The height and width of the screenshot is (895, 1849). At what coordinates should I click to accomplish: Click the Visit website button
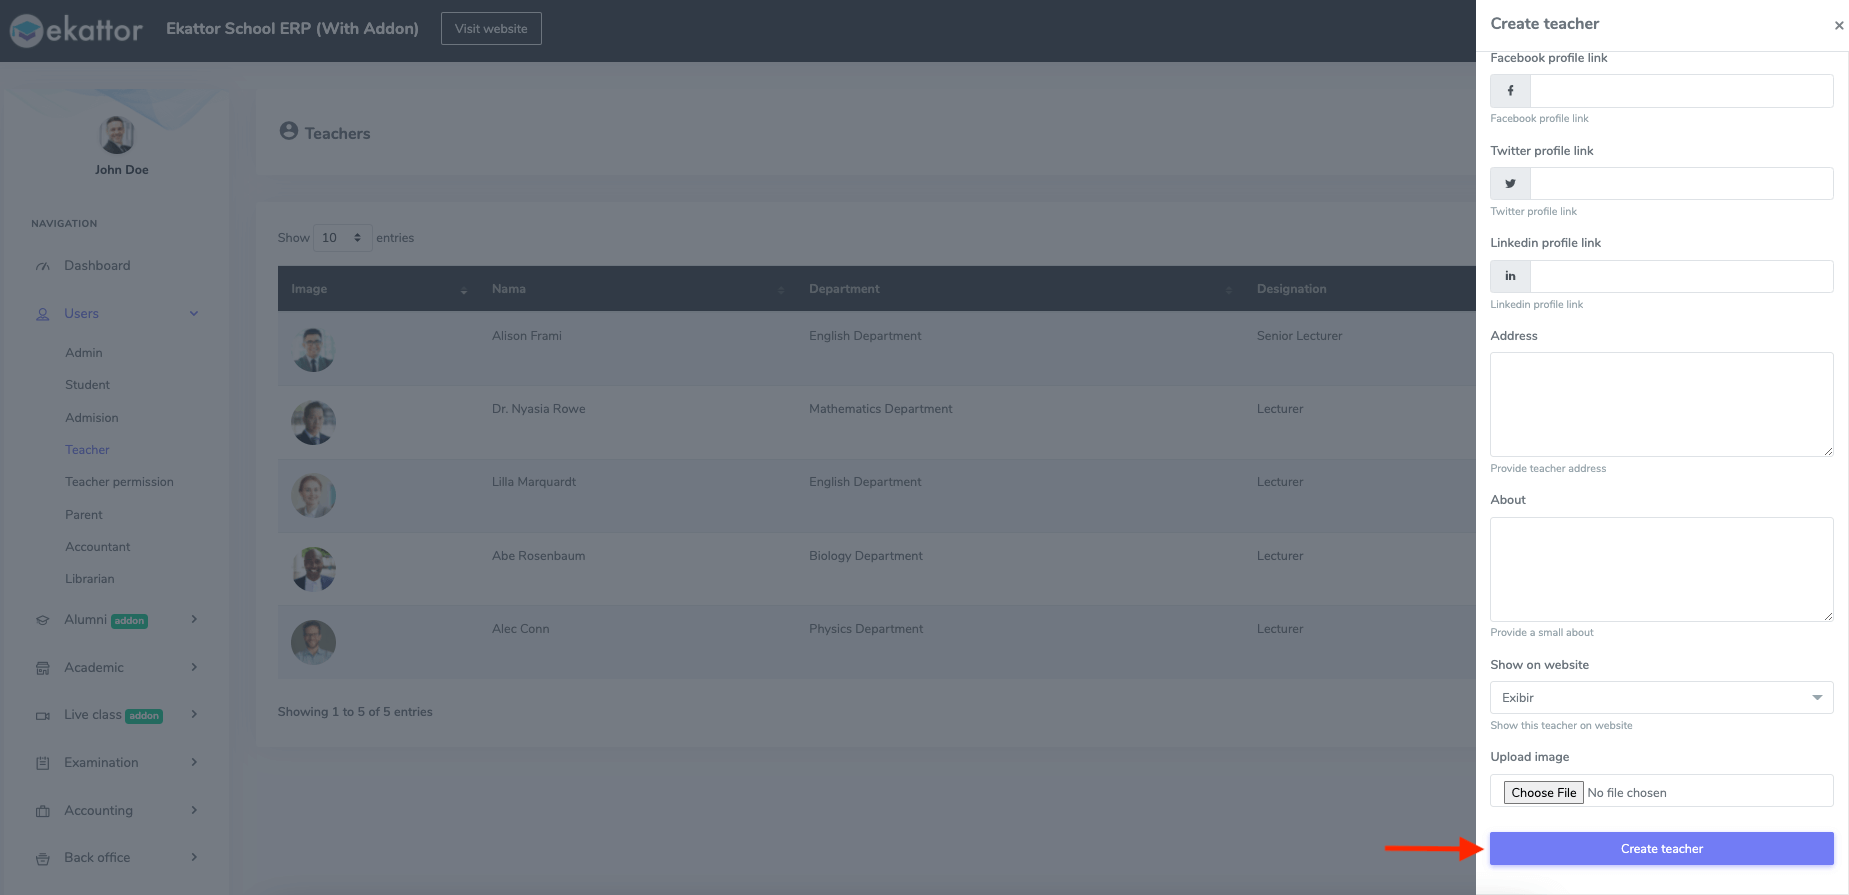click(491, 29)
